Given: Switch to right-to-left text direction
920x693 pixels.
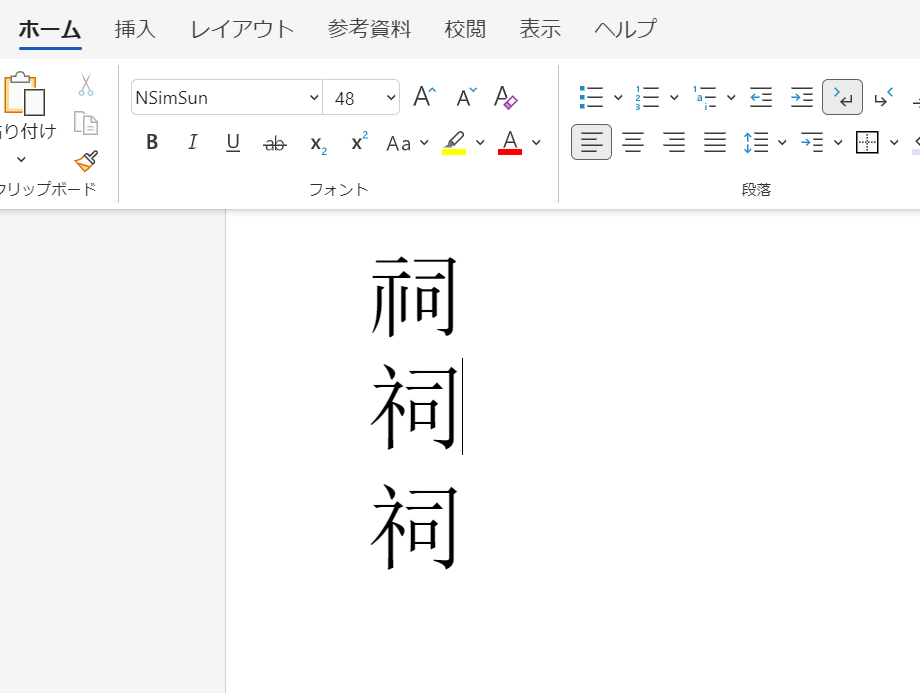Looking at the screenshot, I should (883, 97).
